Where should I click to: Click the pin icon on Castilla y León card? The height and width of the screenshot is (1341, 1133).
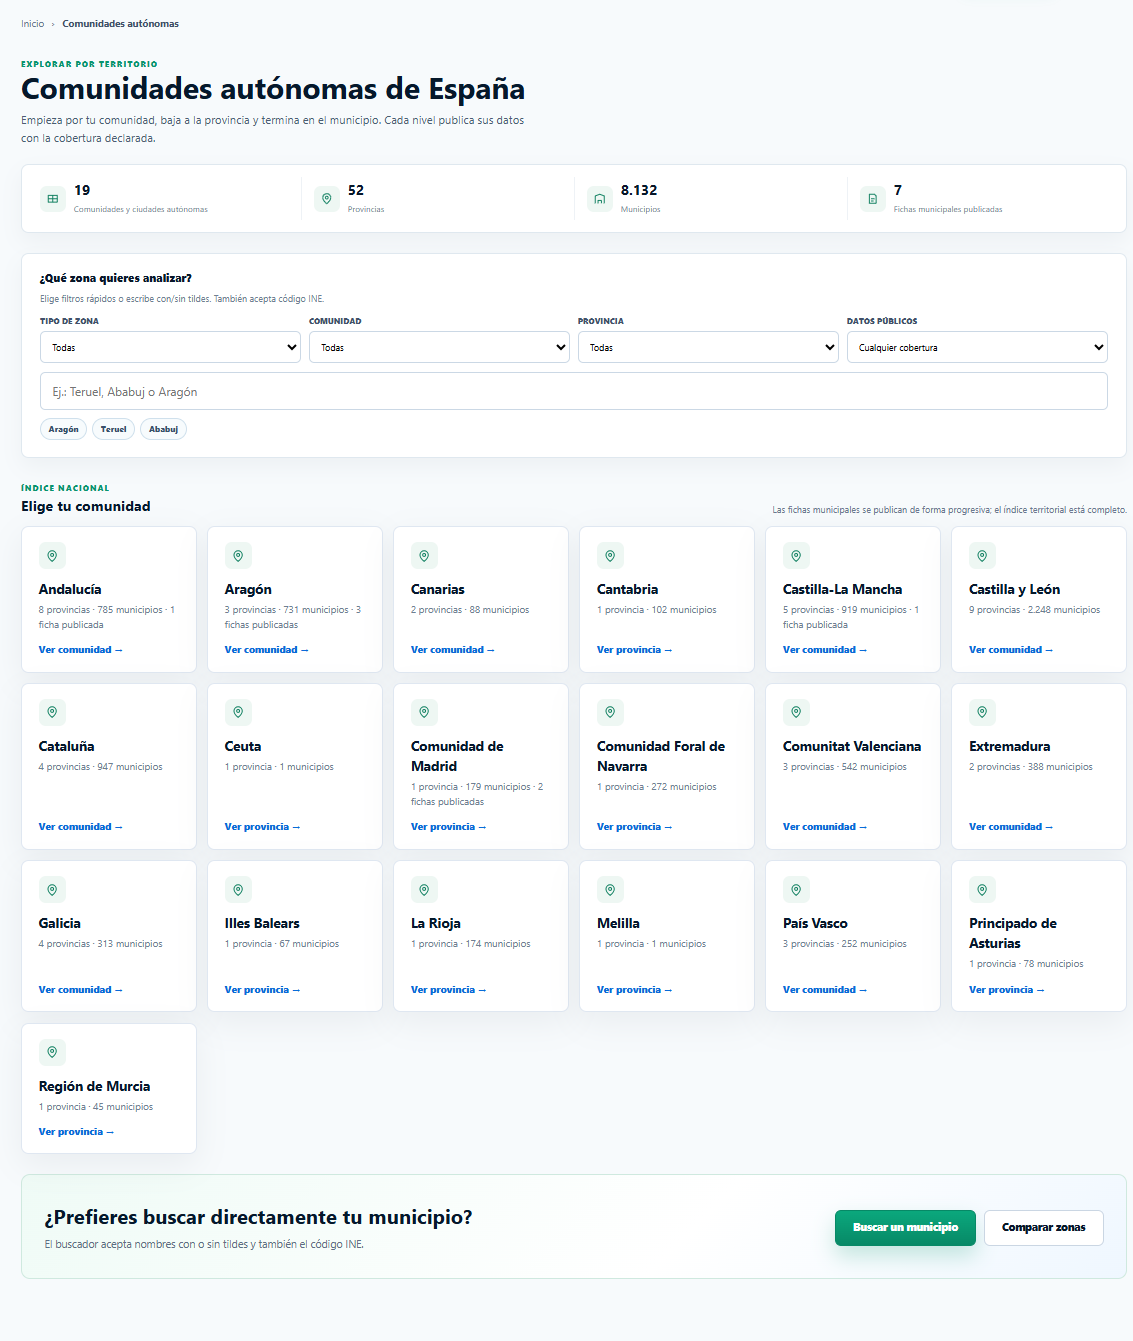(x=982, y=556)
